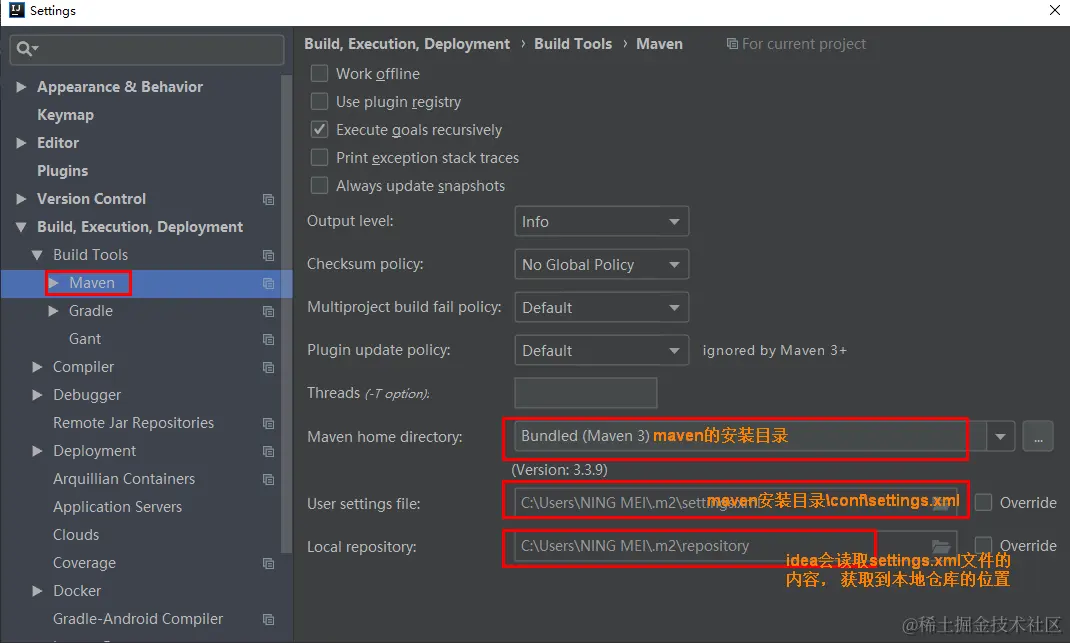Expand the Docker tree arrow
Screen dimensions: 1070x643
tap(37, 590)
